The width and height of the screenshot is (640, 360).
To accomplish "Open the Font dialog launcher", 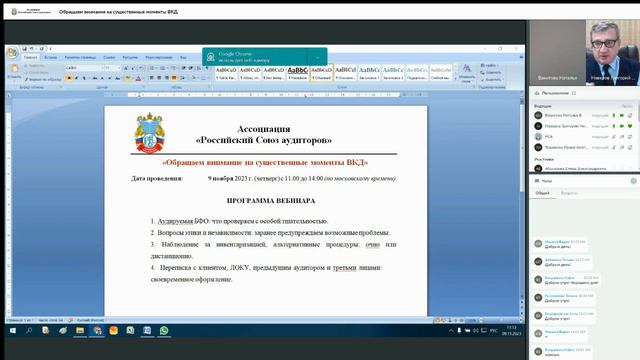I will 143,87.
